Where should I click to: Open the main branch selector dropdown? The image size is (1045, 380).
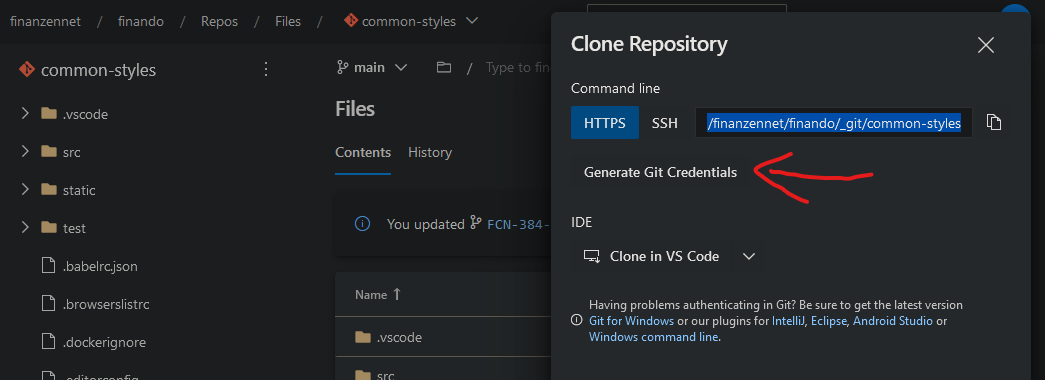point(371,67)
